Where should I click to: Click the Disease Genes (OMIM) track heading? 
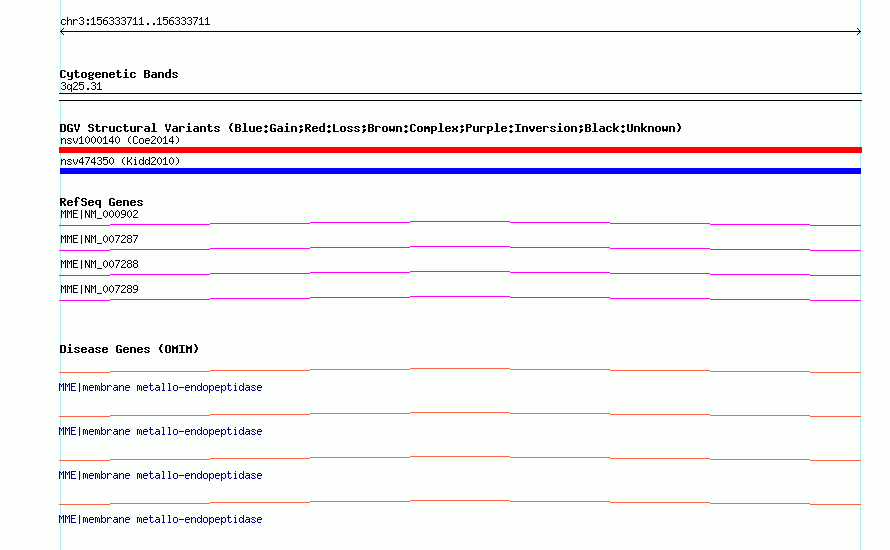(129, 349)
